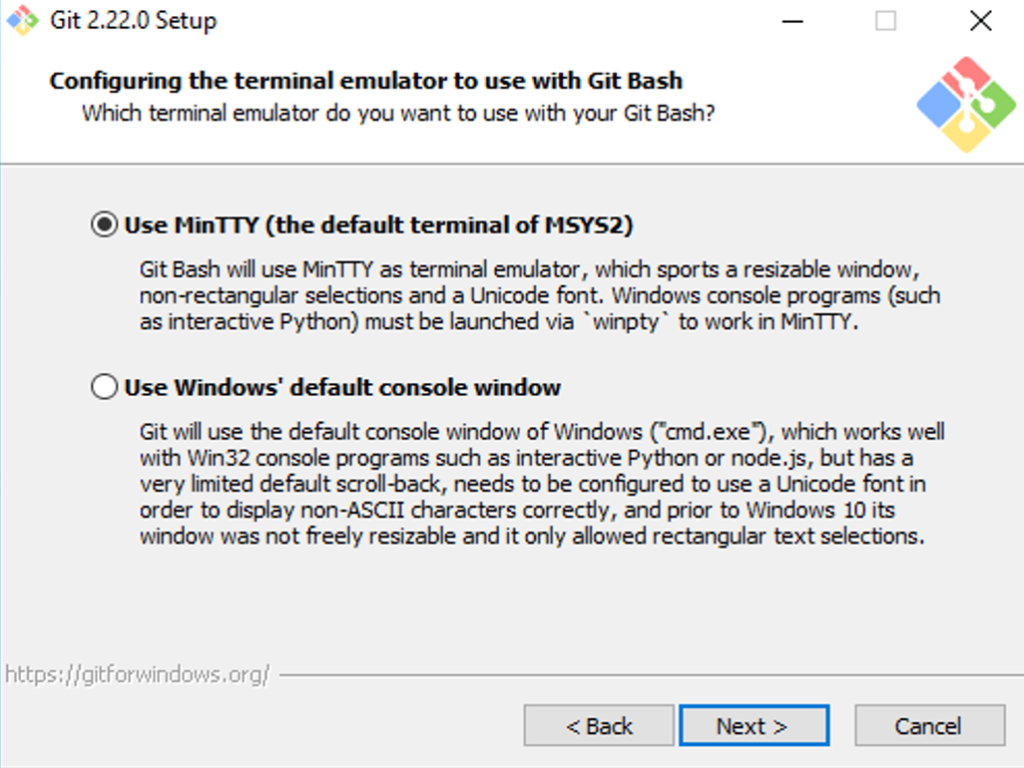Click the 'Use Windows' default console window' label text
Screen dimensions: 1024x768
coord(342,388)
